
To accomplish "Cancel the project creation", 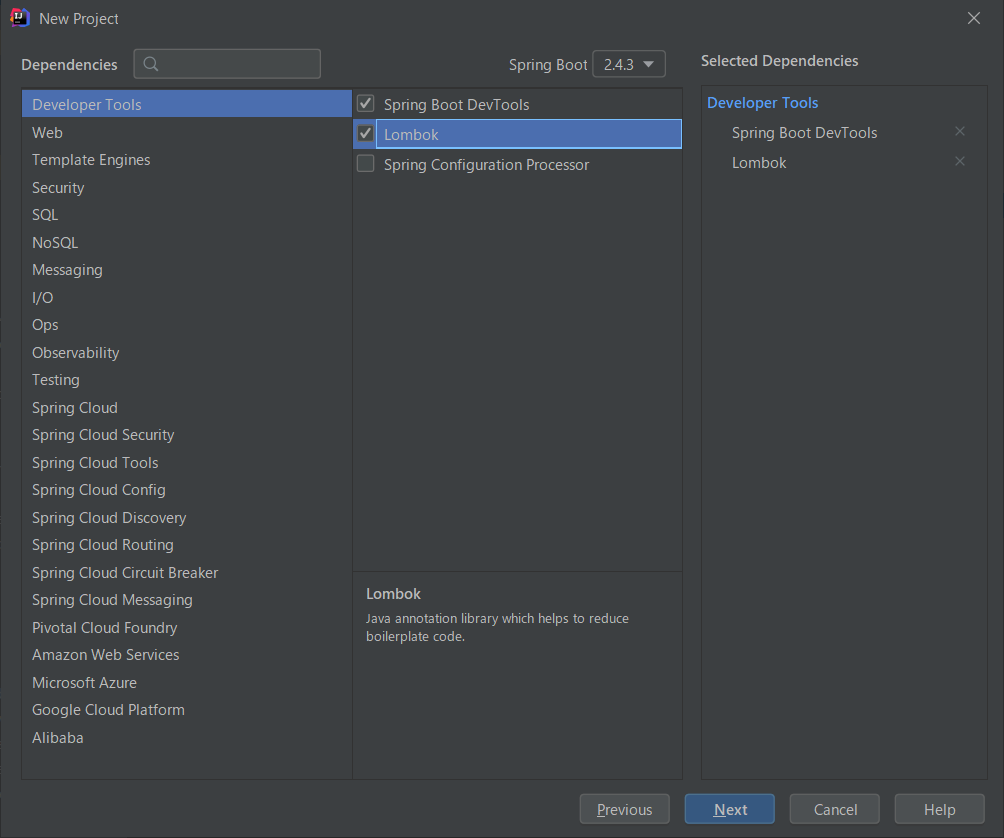I will pyautogui.click(x=835, y=809).
